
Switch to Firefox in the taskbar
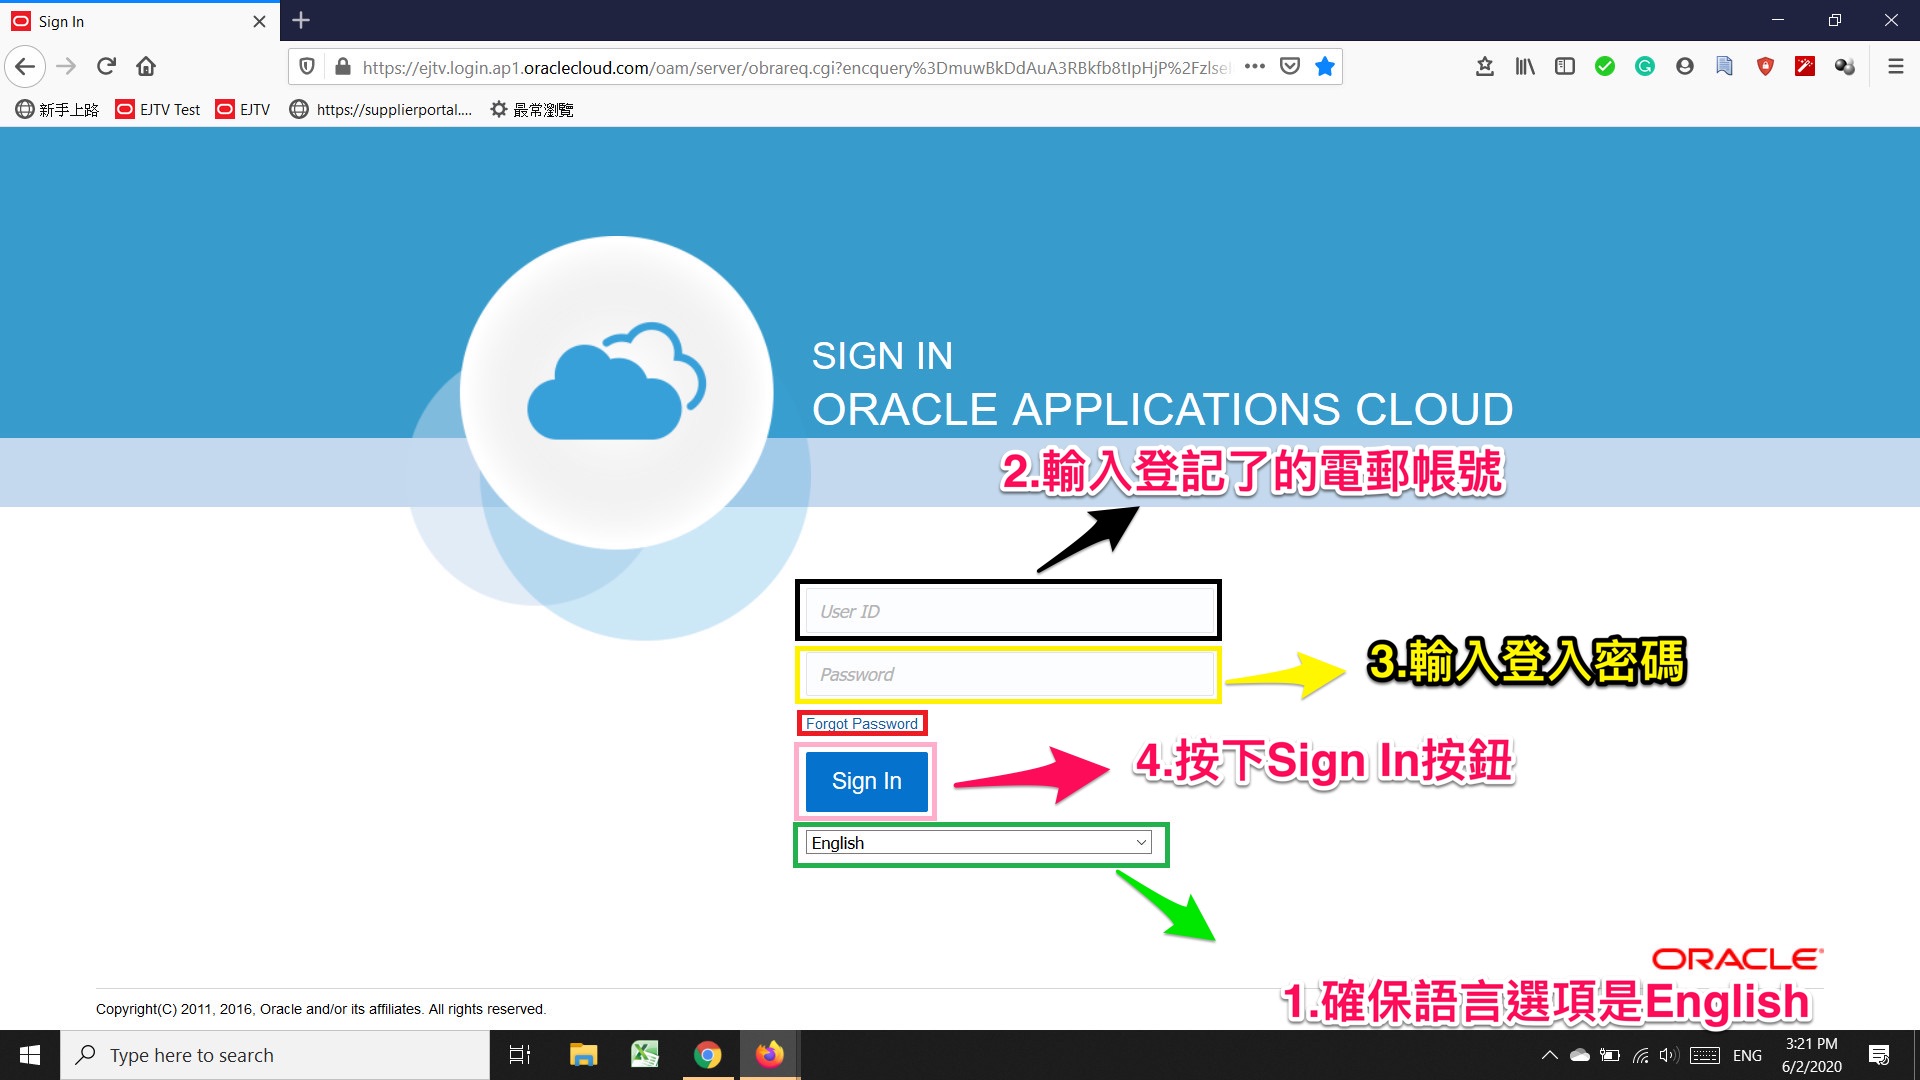(x=770, y=1055)
